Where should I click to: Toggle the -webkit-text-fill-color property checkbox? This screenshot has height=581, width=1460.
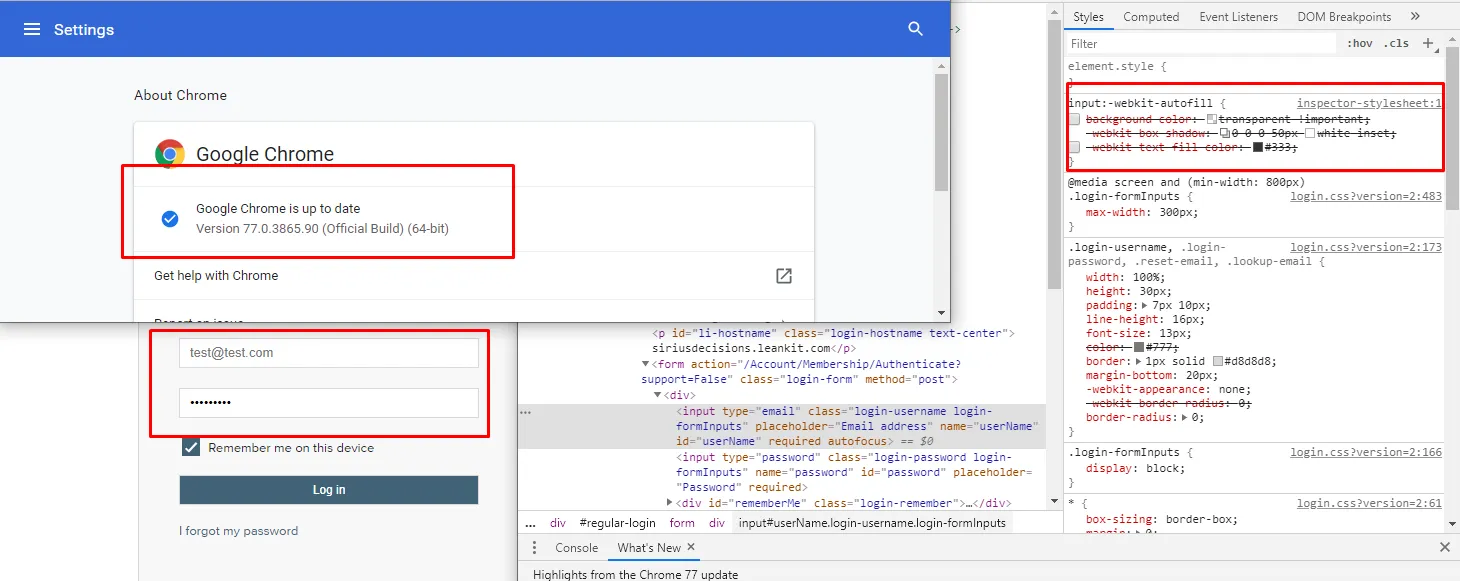1074,147
